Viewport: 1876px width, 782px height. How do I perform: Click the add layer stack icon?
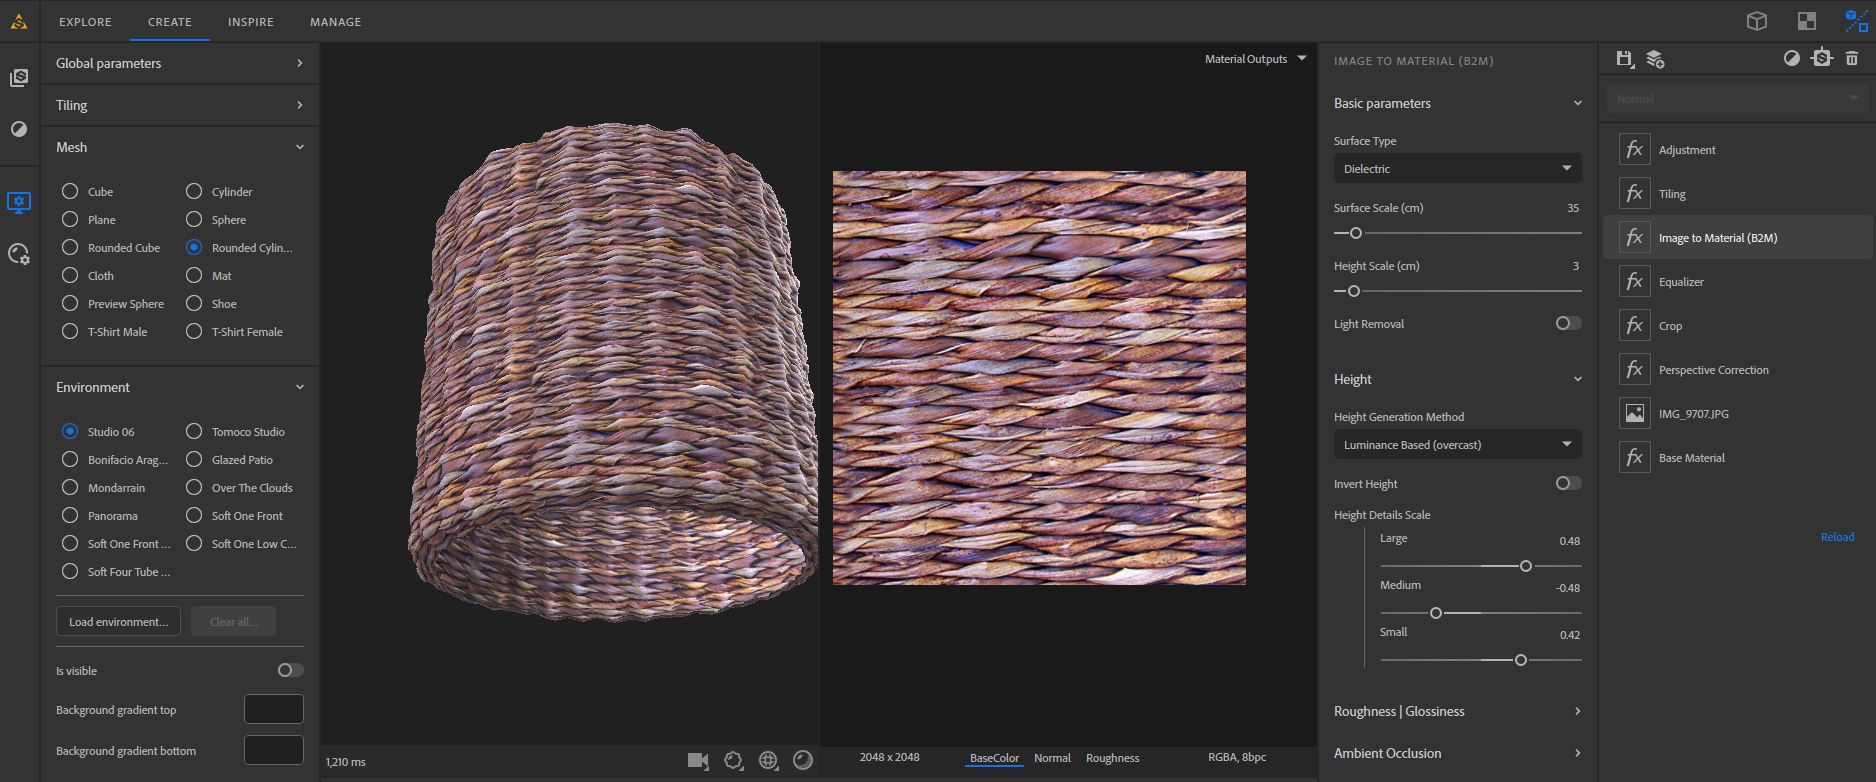pos(1655,59)
